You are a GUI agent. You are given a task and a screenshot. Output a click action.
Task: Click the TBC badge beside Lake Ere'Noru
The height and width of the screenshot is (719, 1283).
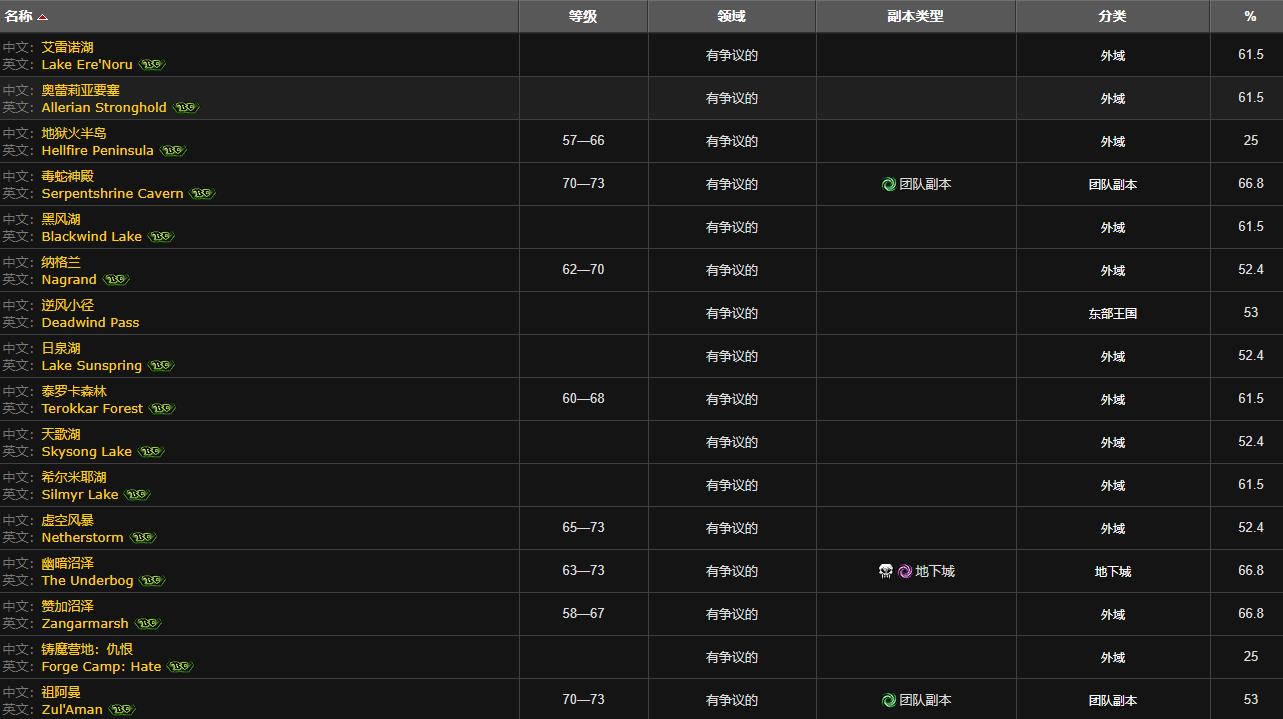point(152,65)
